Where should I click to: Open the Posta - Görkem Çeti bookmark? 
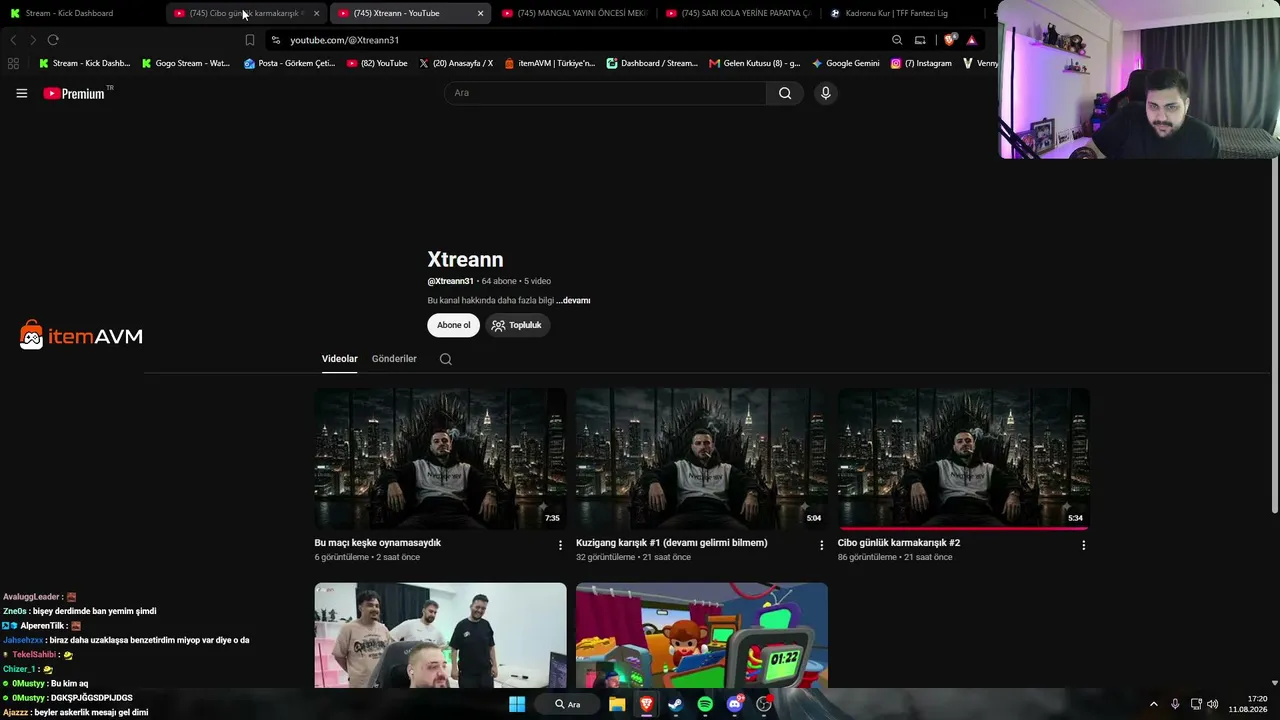290,63
